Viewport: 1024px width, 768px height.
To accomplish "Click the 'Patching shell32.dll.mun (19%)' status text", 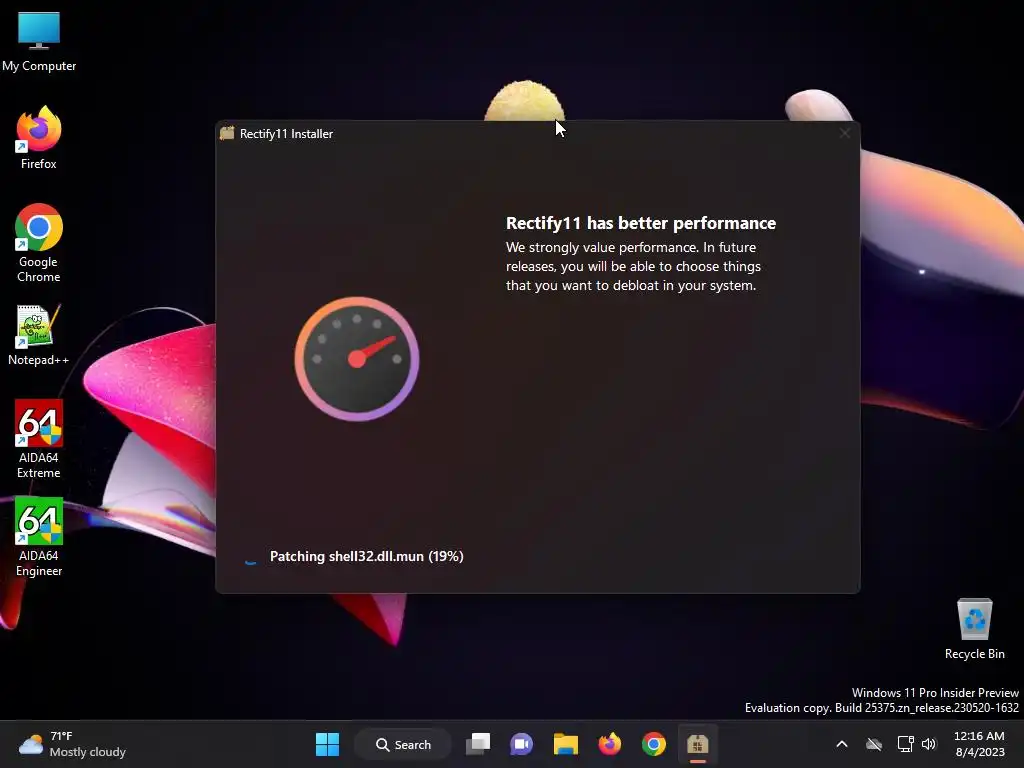I will 366,556.
